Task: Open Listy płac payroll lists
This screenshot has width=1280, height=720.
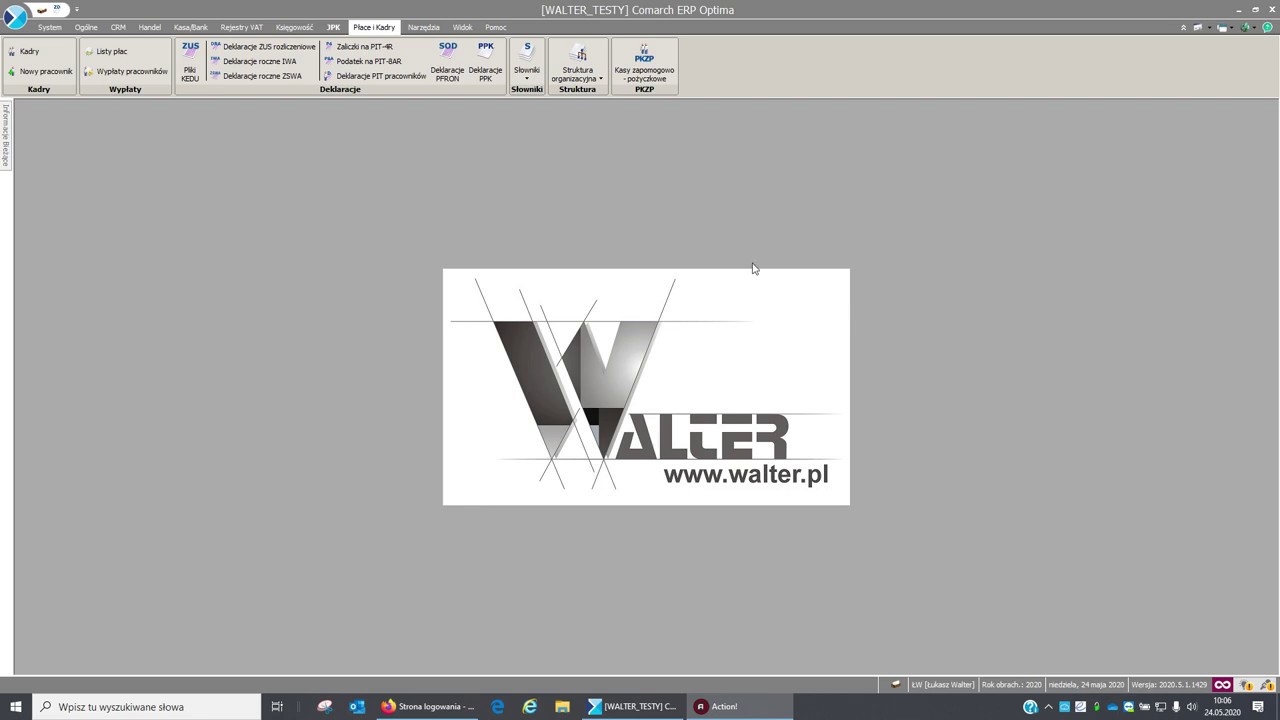Action: (x=106, y=51)
